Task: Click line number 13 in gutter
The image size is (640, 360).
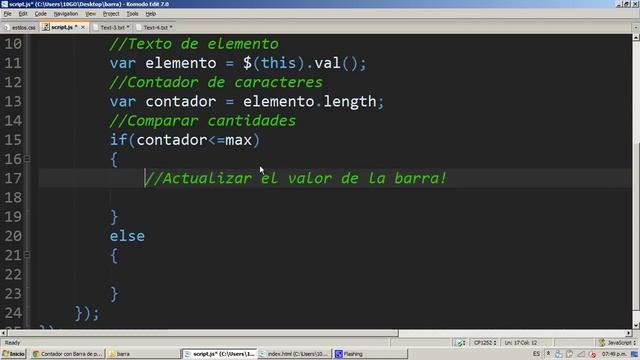Action: 13,101
